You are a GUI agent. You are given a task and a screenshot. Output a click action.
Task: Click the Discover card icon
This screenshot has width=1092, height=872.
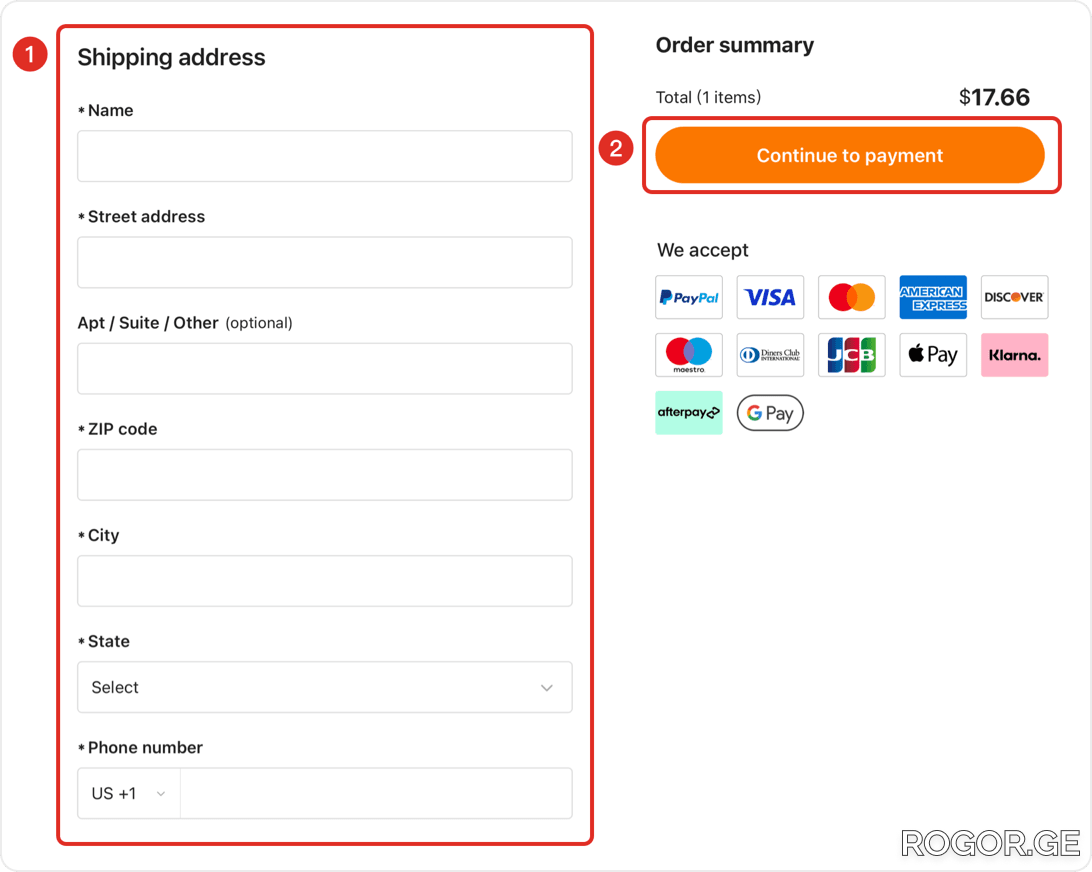coord(1015,297)
